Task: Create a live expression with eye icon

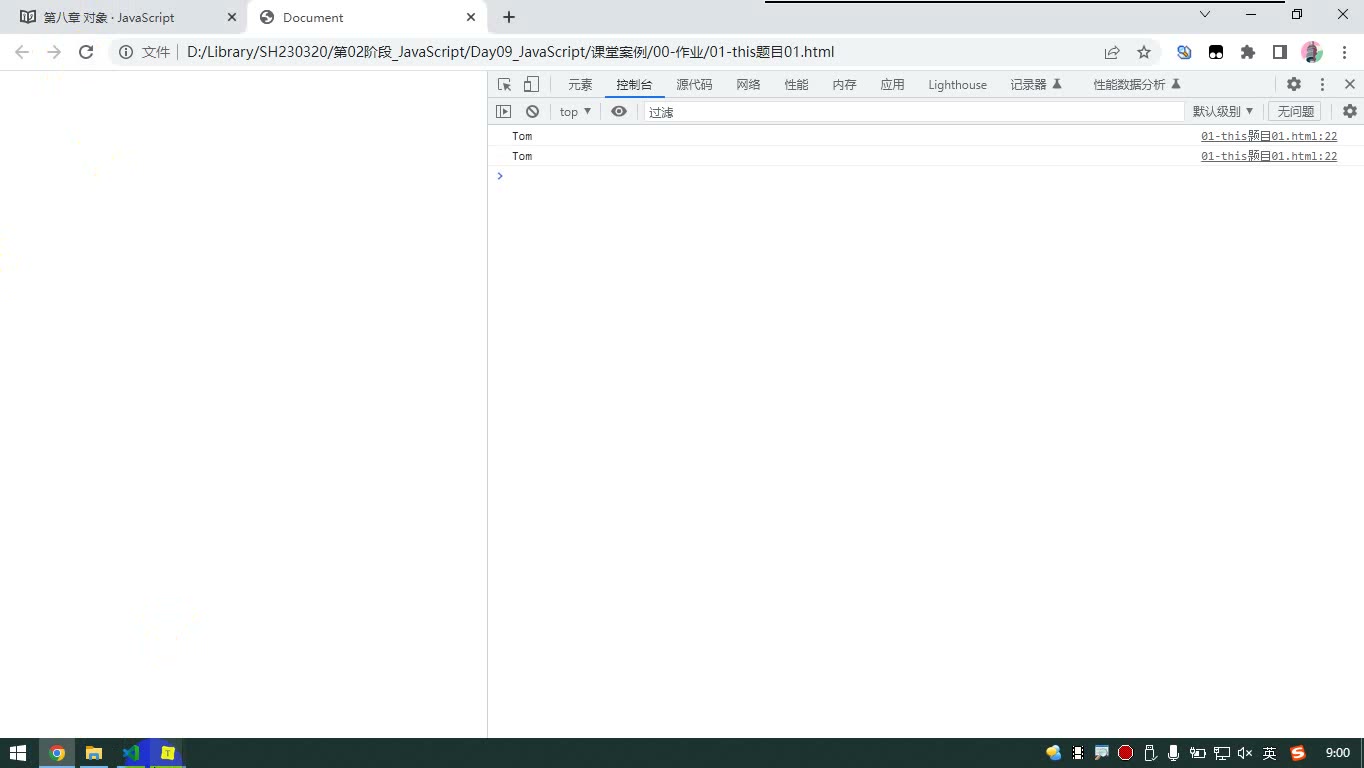Action: (x=619, y=112)
